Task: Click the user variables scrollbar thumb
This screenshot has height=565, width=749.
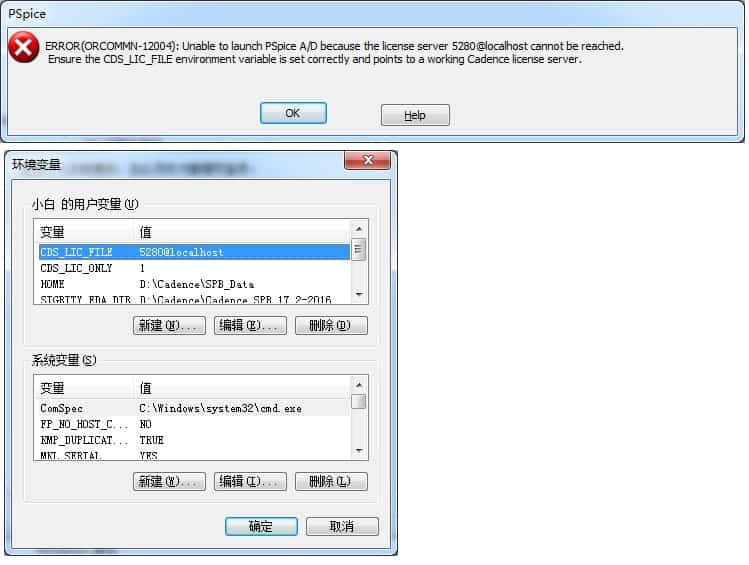Action: 359,250
